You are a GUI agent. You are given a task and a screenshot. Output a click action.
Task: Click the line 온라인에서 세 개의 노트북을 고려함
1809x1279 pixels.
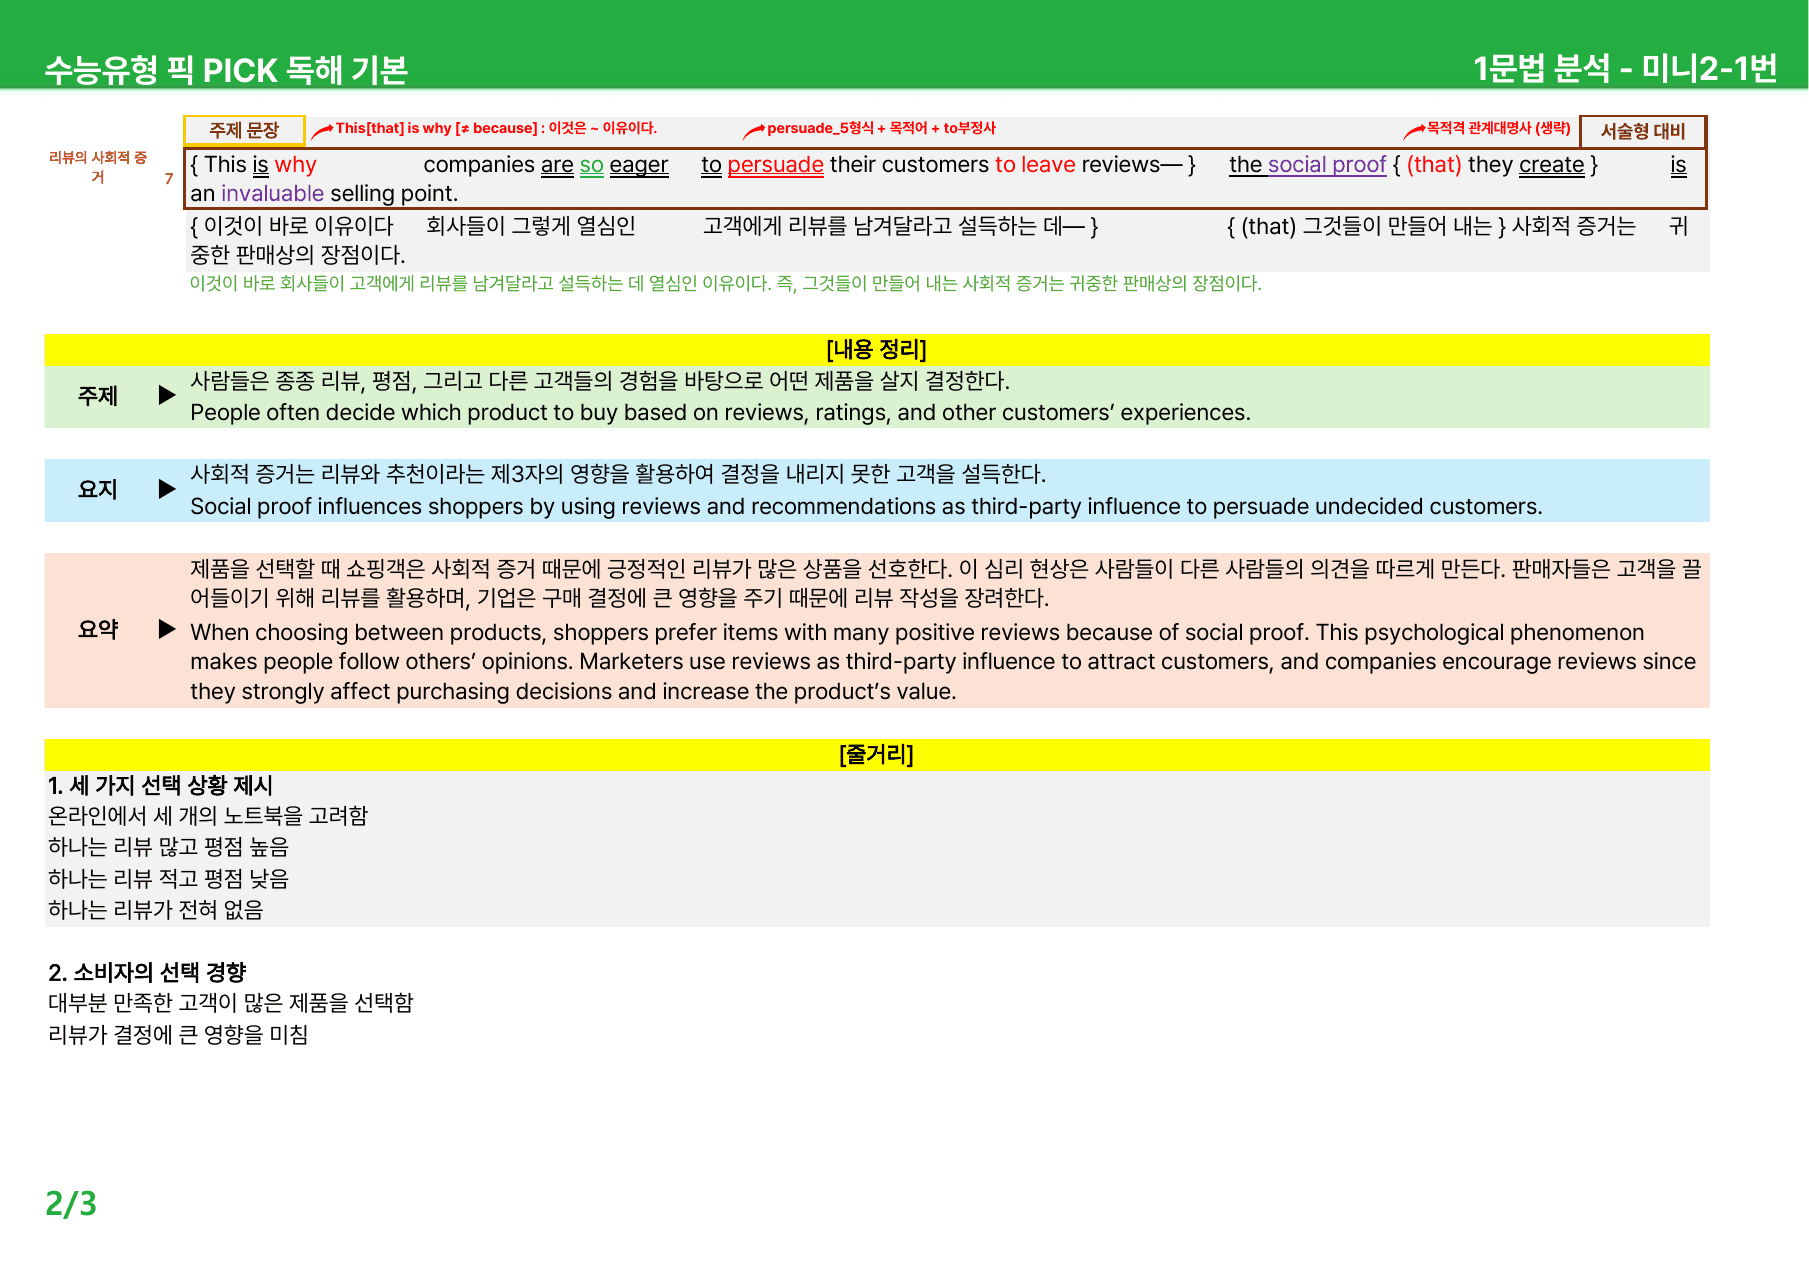208,816
